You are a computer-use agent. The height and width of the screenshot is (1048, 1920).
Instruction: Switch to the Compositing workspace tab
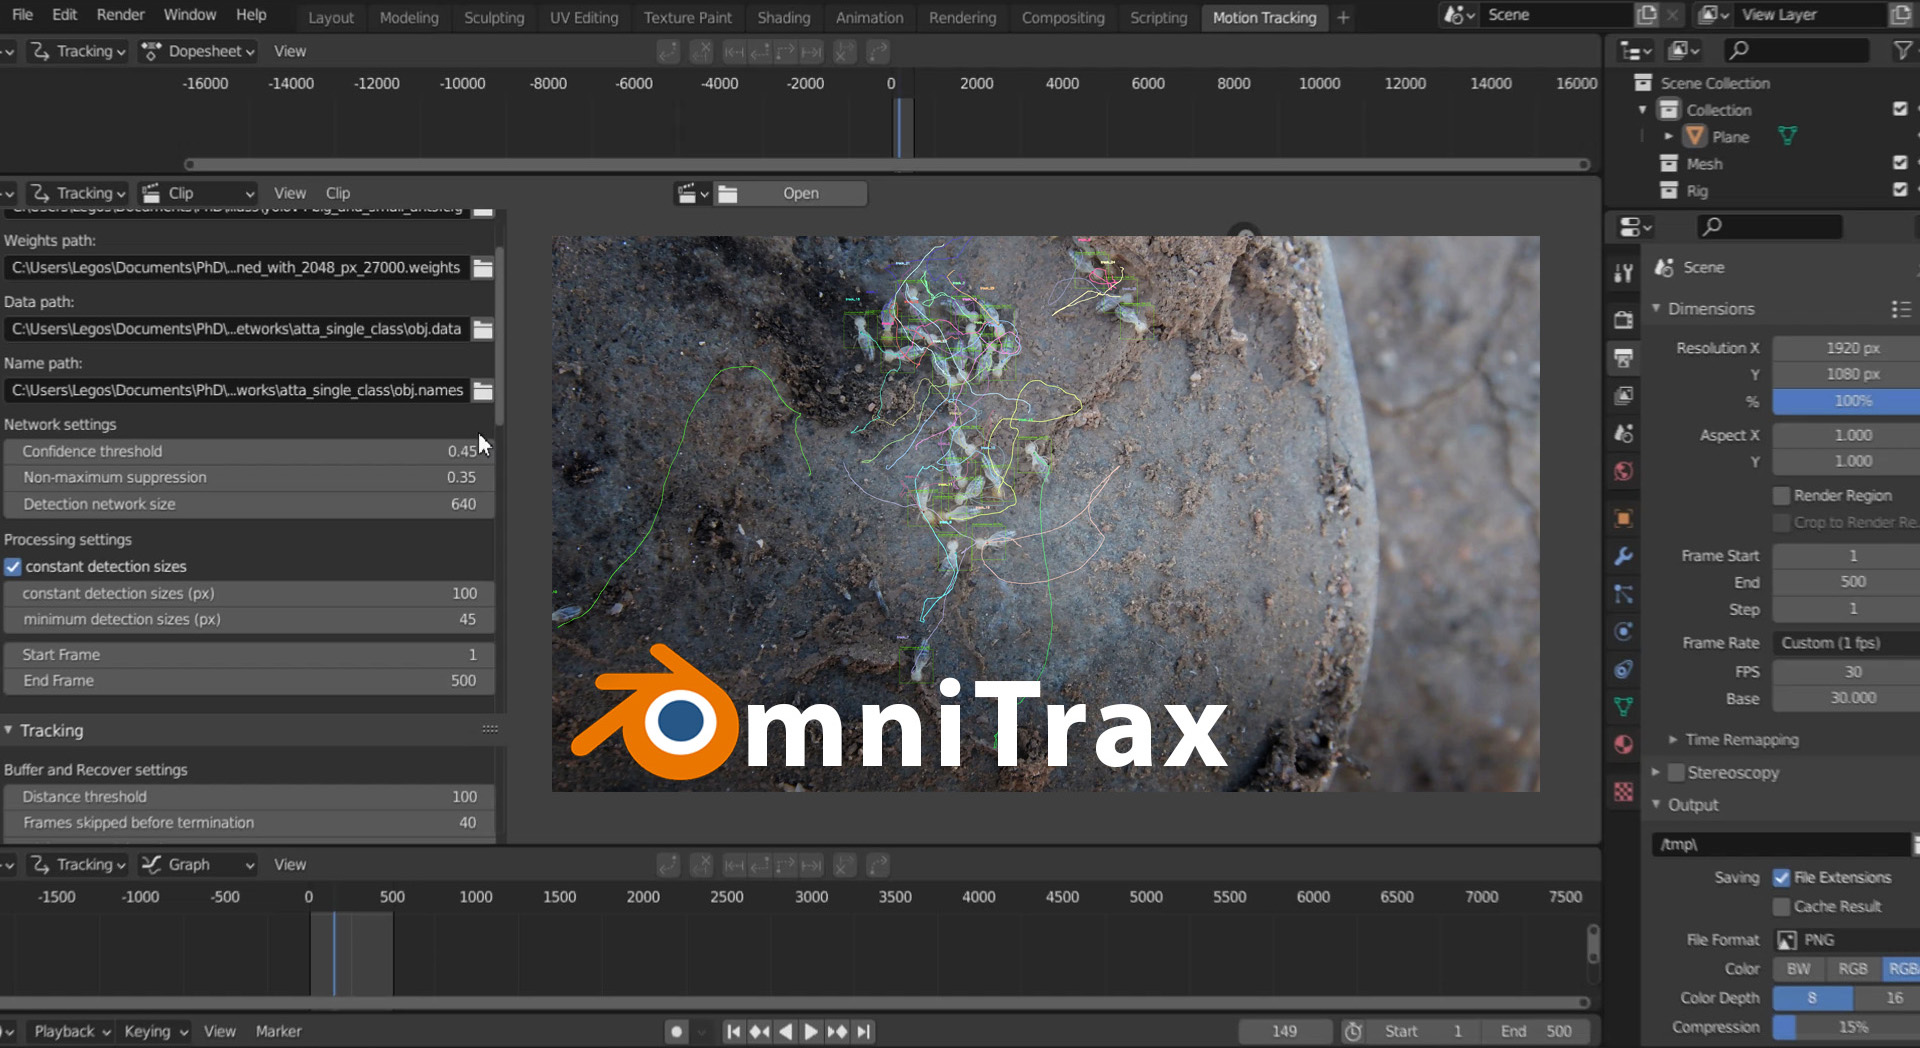click(x=1063, y=18)
